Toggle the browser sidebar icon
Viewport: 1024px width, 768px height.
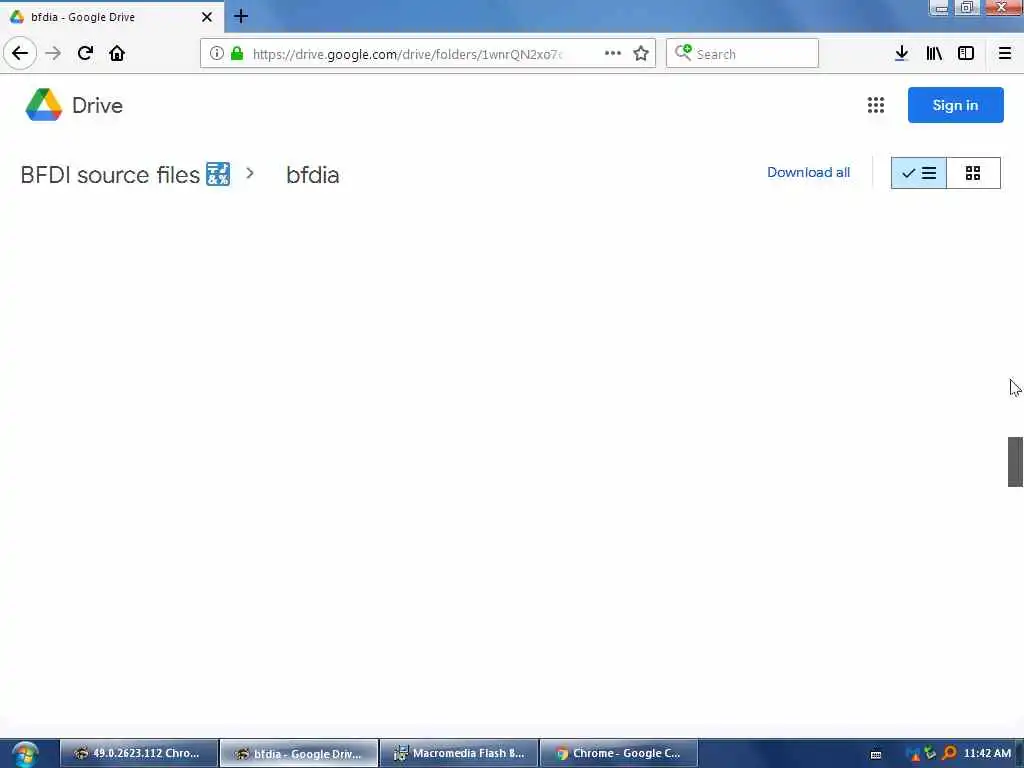966,54
